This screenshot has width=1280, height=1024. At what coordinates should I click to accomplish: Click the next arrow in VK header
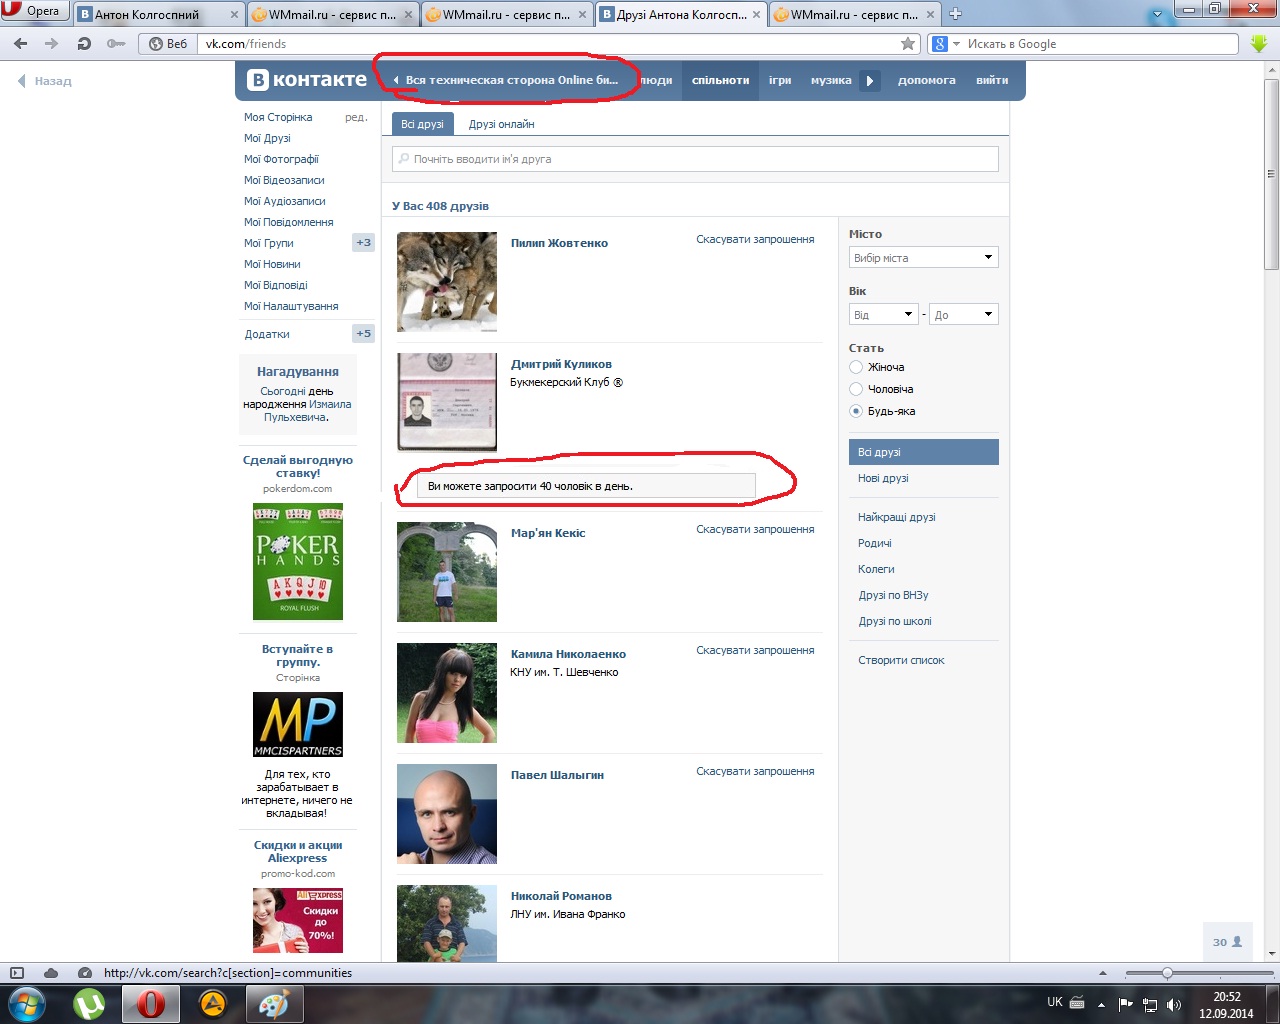pyautogui.click(x=870, y=80)
